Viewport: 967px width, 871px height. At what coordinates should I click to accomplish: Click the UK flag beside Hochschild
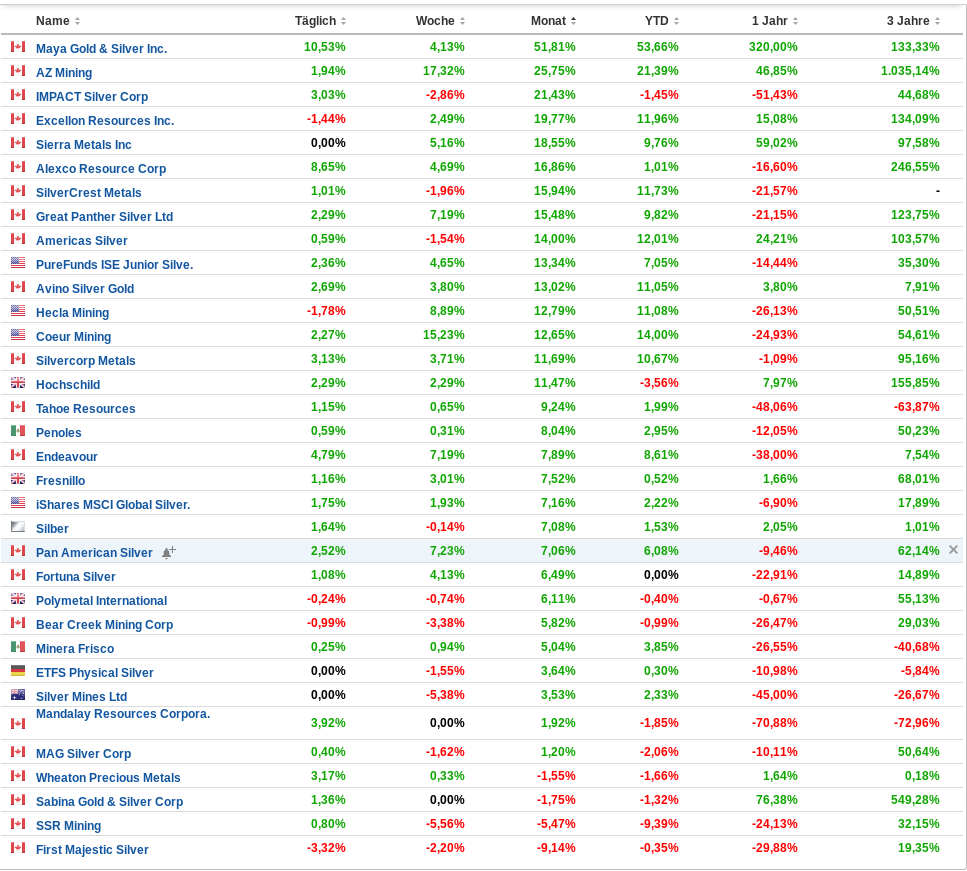[18, 382]
